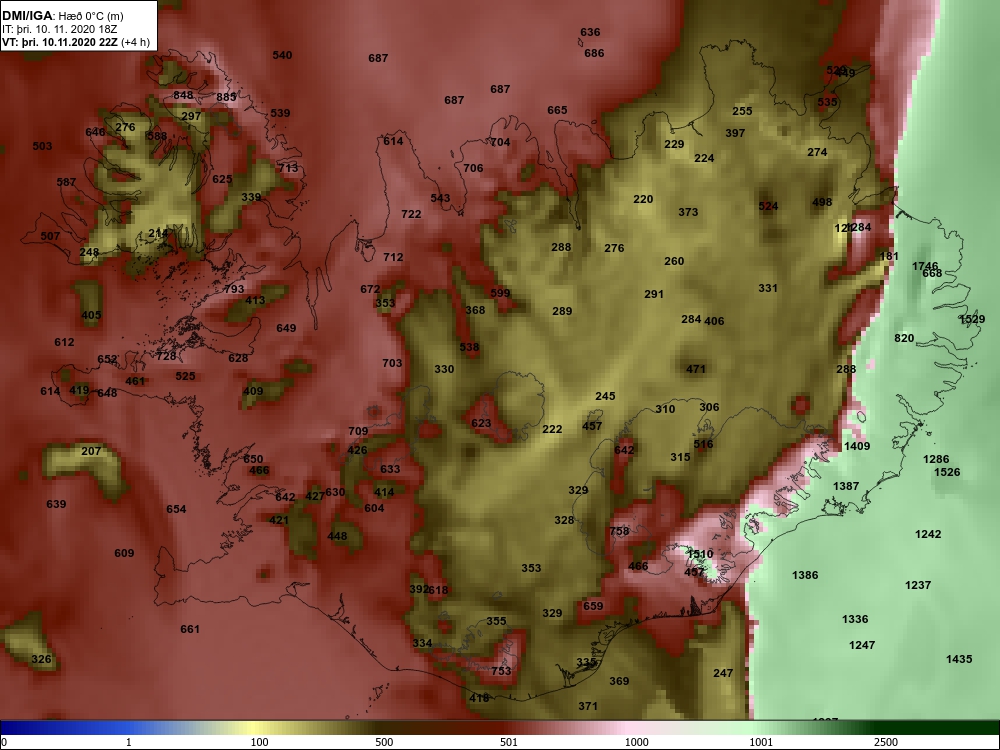Viewport: 1000px width, 750px height.
Task: Click the map value "181"
Action: click(x=888, y=256)
